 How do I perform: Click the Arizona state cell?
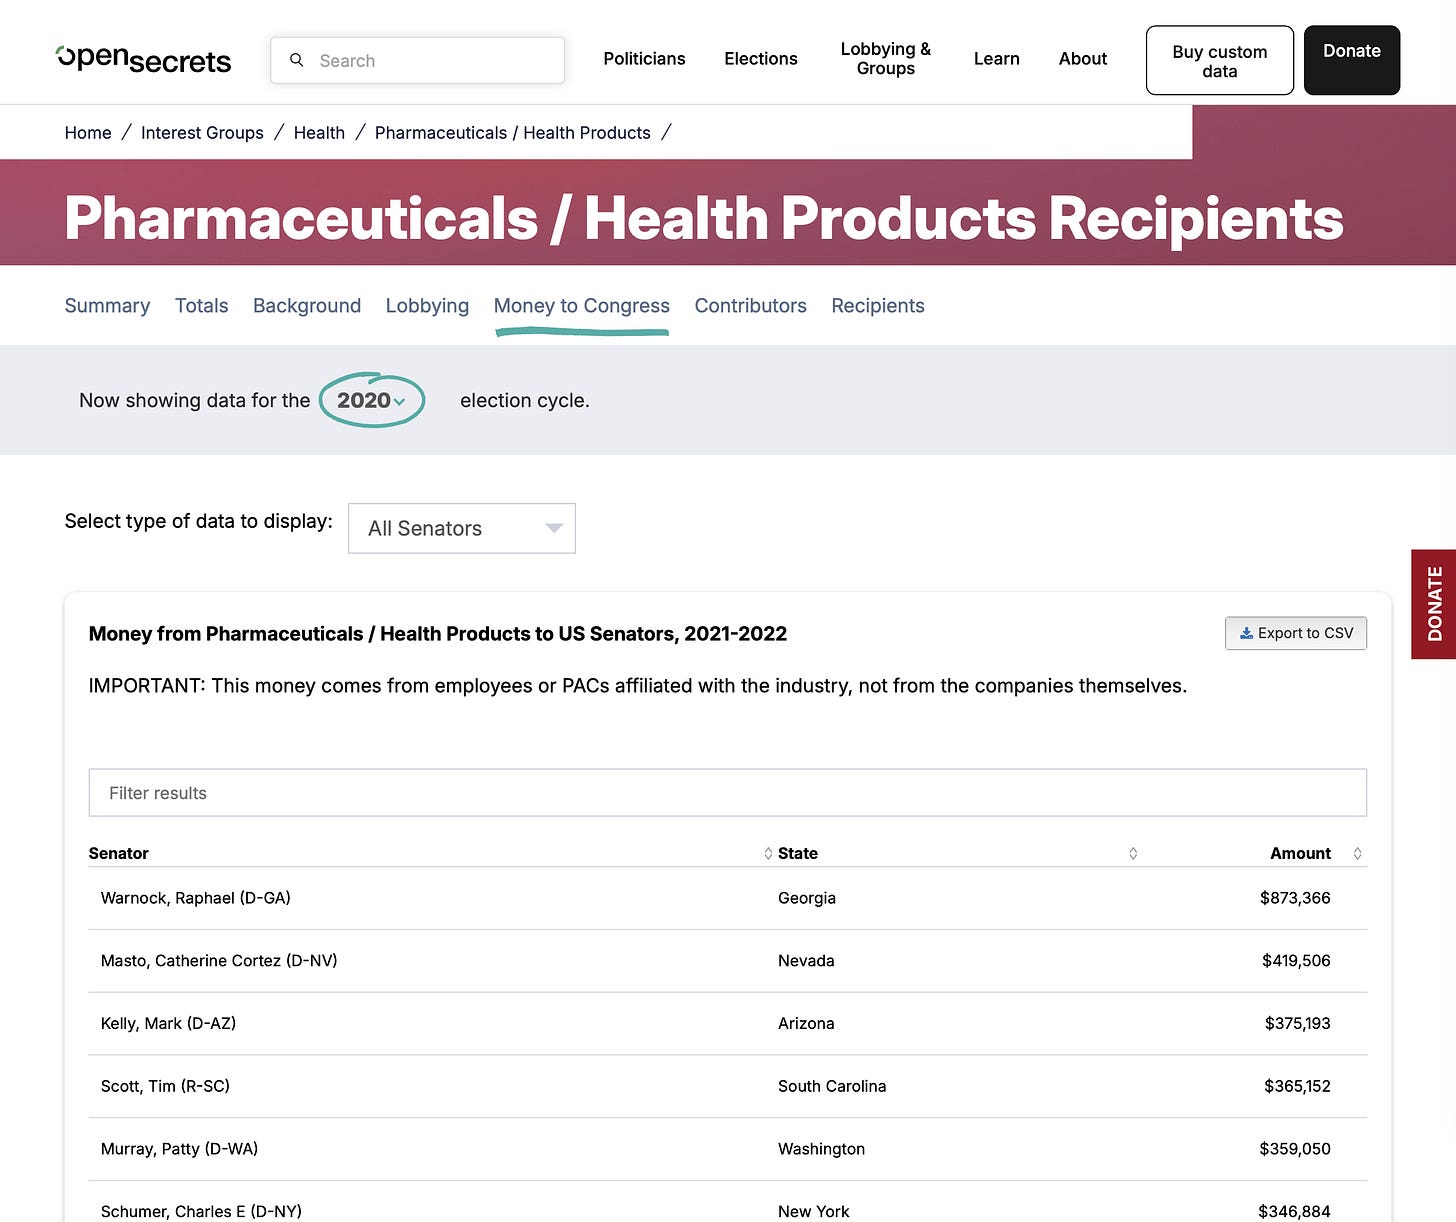click(x=806, y=1023)
